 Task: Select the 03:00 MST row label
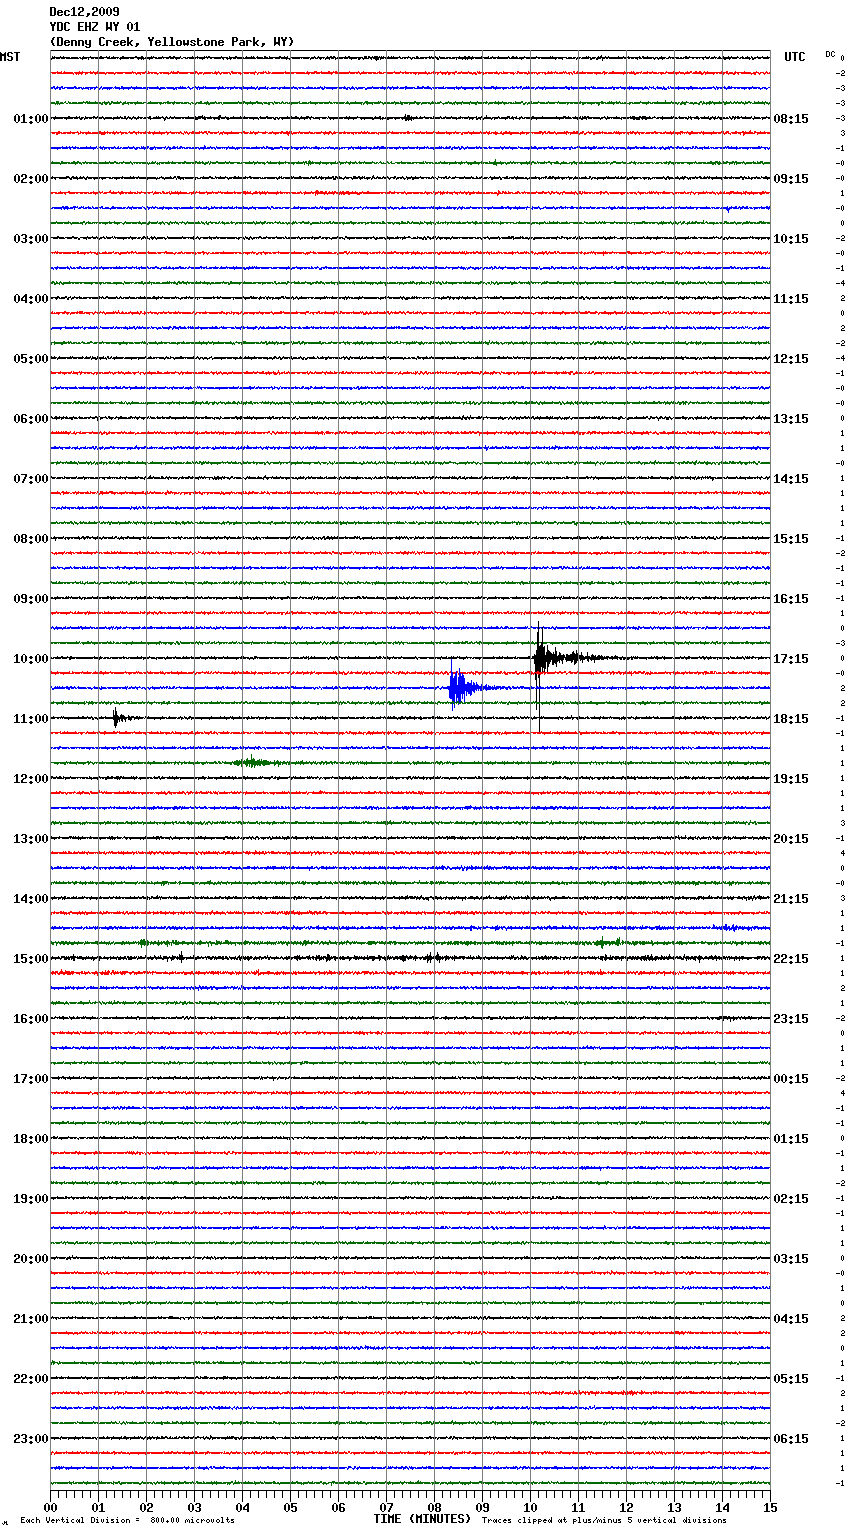(30, 239)
